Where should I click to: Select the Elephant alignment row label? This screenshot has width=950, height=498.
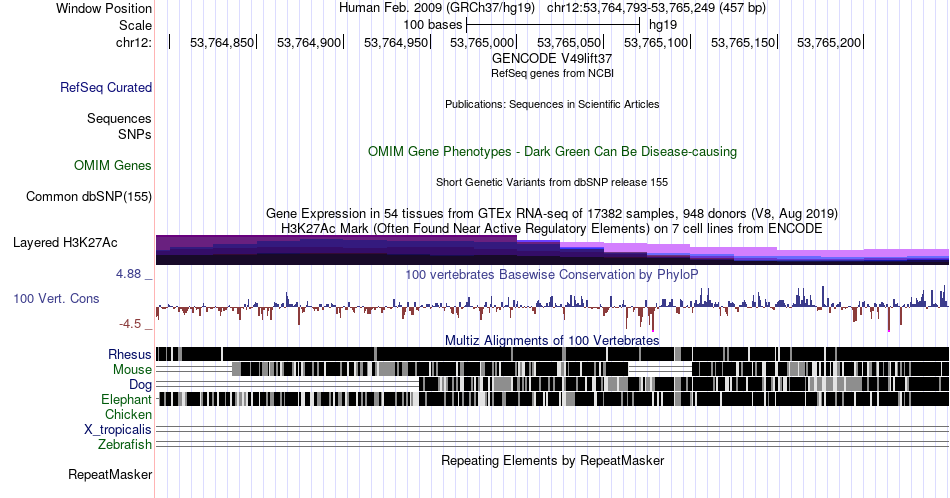click(127, 399)
